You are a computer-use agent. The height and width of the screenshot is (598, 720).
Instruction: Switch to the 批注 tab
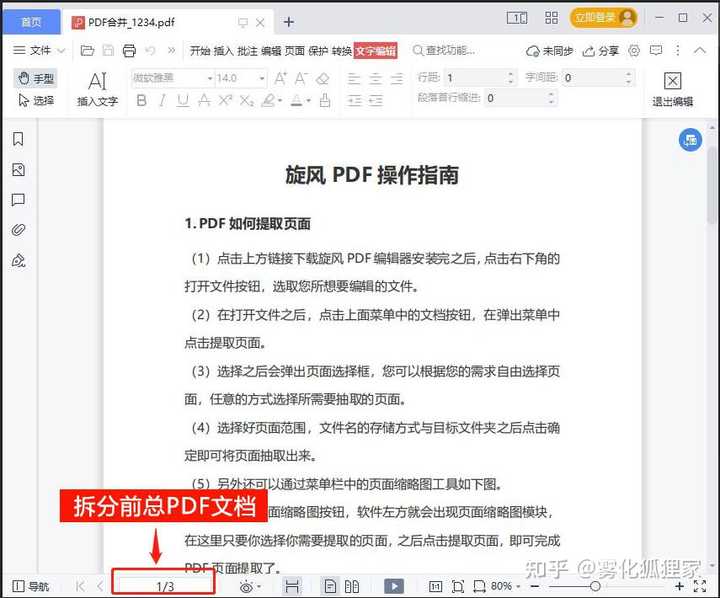tap(247, 51)
